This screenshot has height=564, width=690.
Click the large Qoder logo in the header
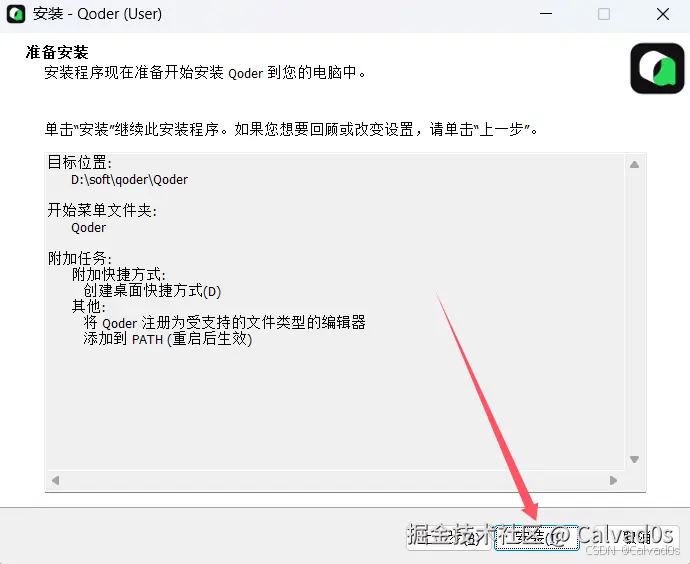[x=657, y=68]
